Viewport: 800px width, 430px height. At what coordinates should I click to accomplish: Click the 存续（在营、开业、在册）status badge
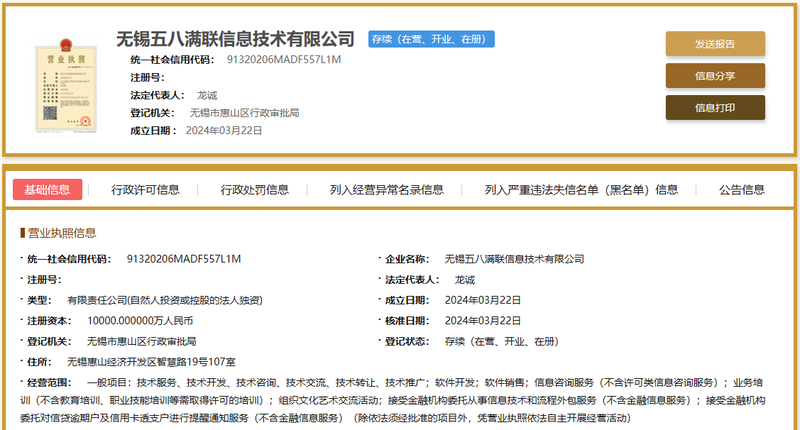point(431,39)
